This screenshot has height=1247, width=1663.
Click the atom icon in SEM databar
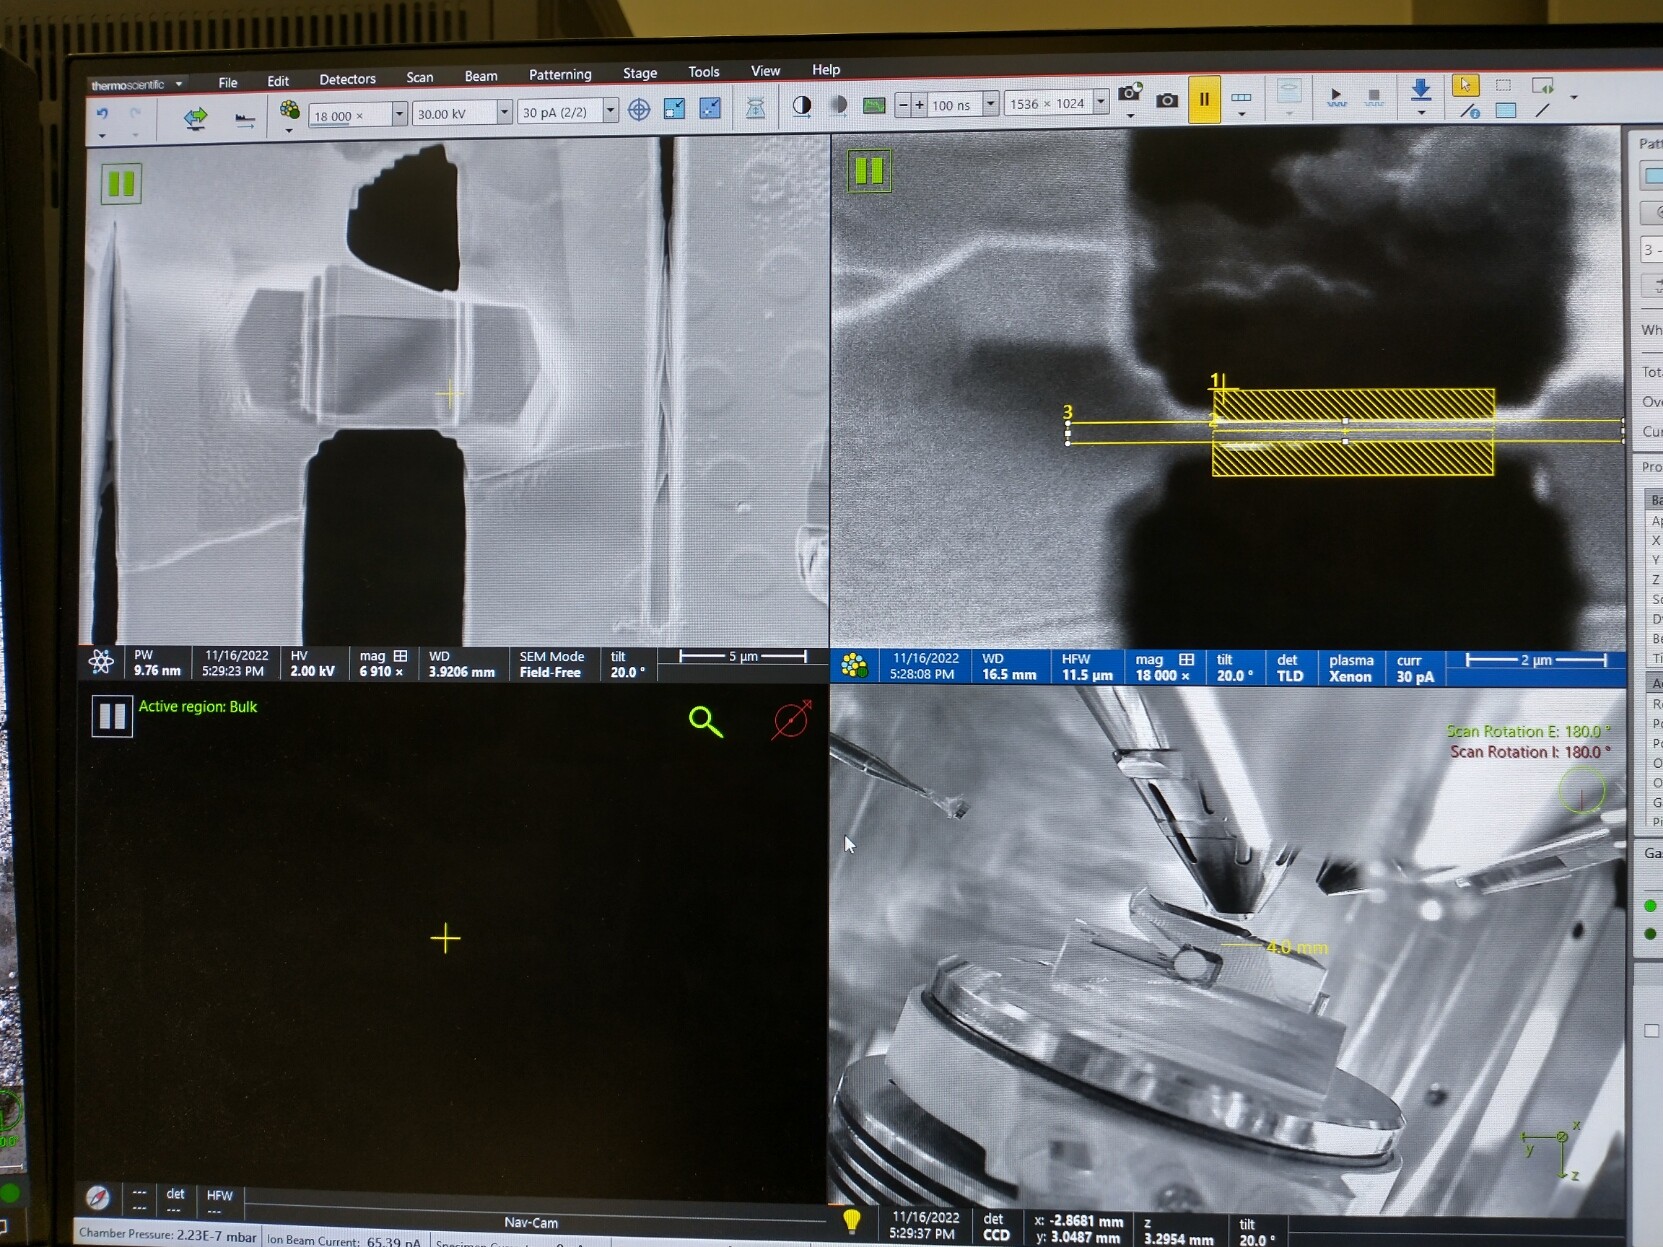[101, 662]
